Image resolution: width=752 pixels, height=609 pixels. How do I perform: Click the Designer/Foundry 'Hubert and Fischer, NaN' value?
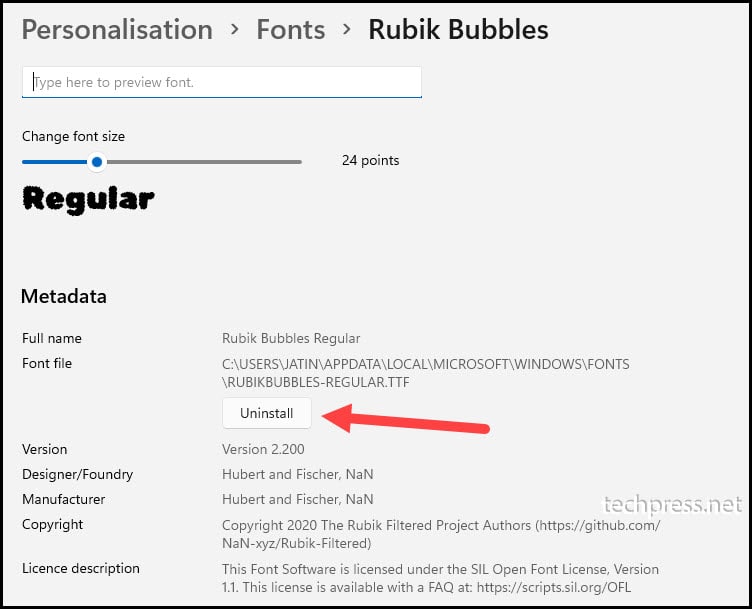(297, 474)
